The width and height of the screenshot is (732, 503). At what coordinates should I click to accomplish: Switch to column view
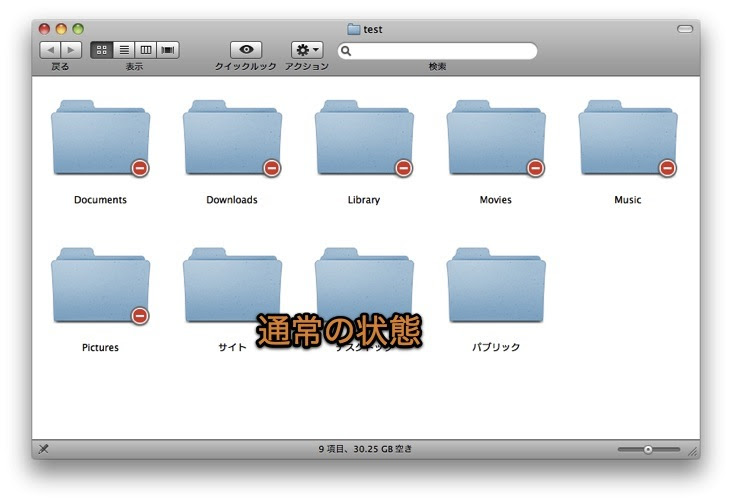click(x=146, y=50)
